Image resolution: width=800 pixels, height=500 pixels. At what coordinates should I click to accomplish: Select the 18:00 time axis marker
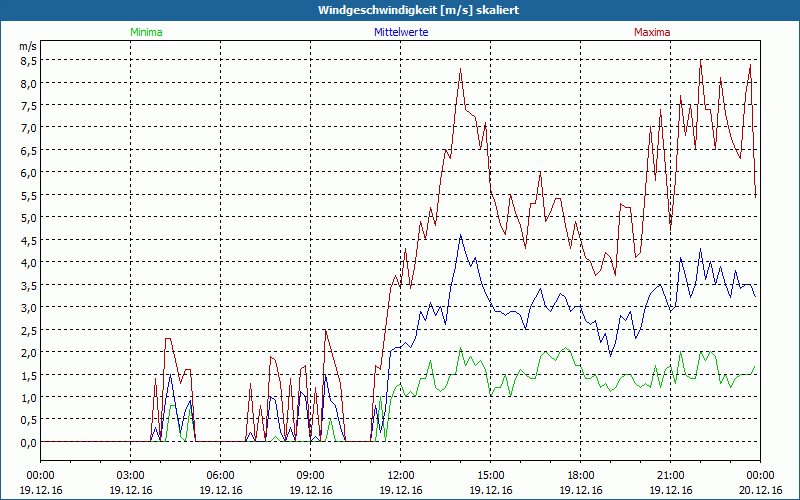coord(580,475)
